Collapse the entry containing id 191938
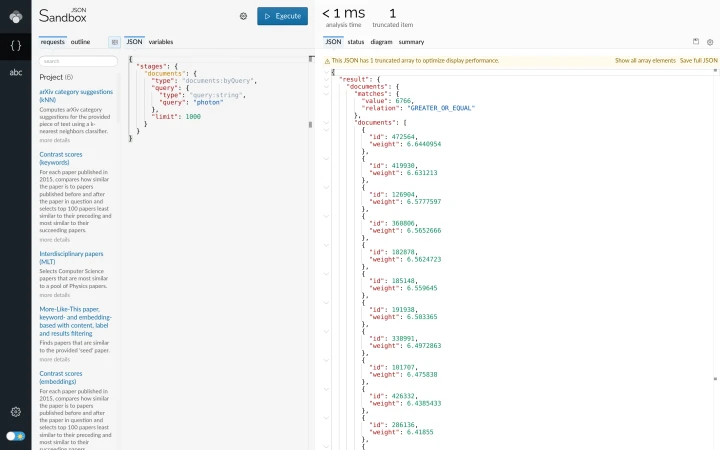This screenshot has width=720, height=450. click(326, 303)
